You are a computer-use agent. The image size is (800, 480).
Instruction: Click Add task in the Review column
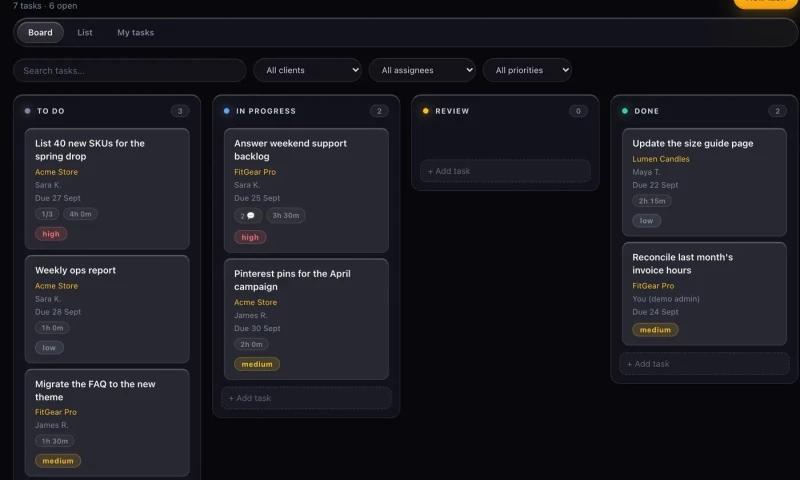tap(505, 171)
